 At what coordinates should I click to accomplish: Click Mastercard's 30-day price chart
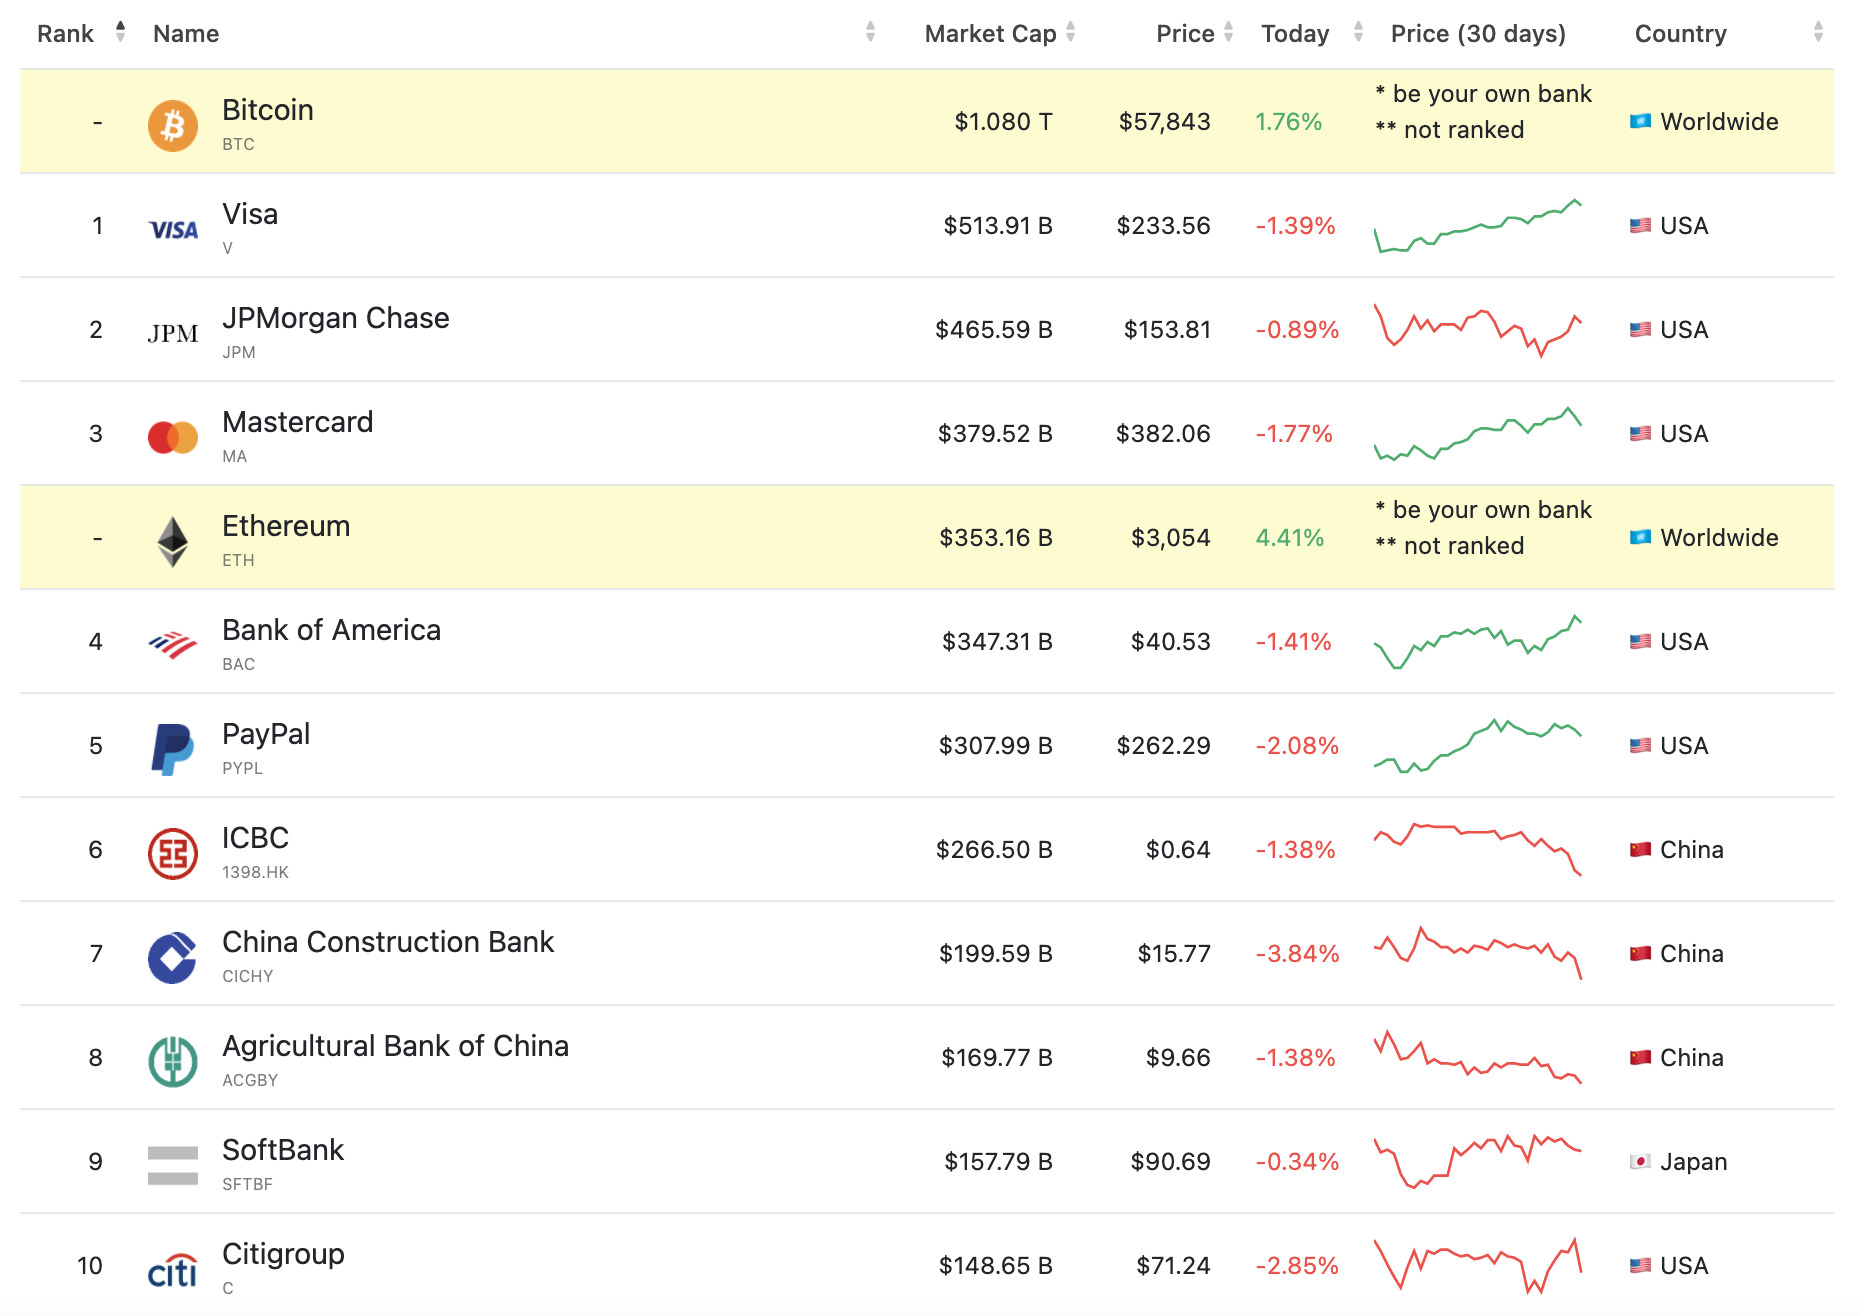coord(1478,434)
